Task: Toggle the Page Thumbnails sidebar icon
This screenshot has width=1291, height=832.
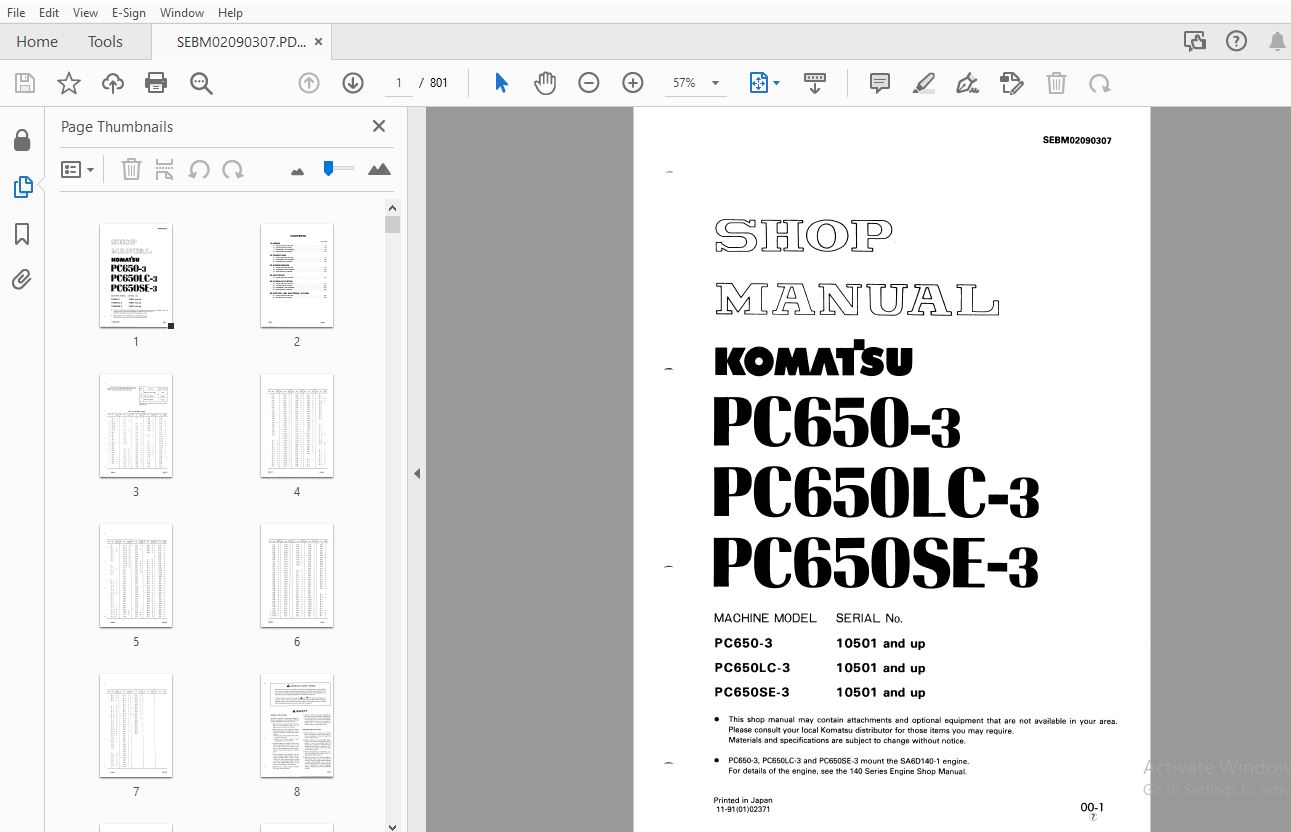Action: click(x=22, y=187)
